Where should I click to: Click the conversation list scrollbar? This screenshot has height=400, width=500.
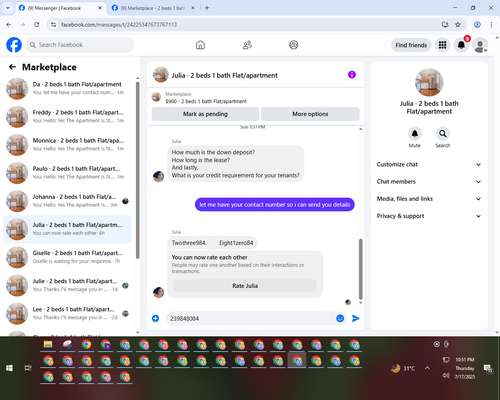coord(137,170)
